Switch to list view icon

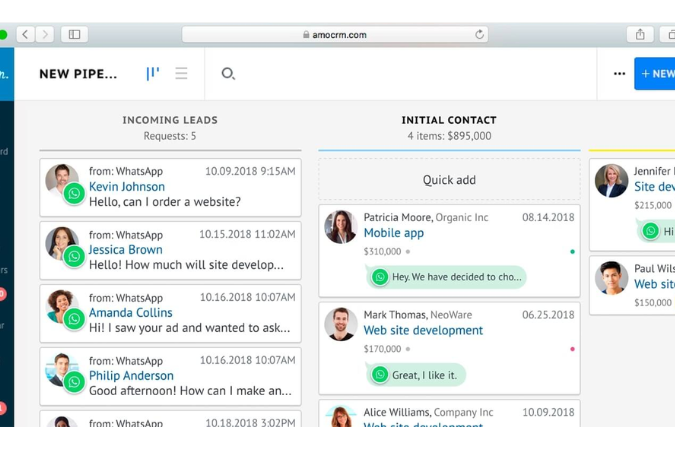[x=181, y=74]
